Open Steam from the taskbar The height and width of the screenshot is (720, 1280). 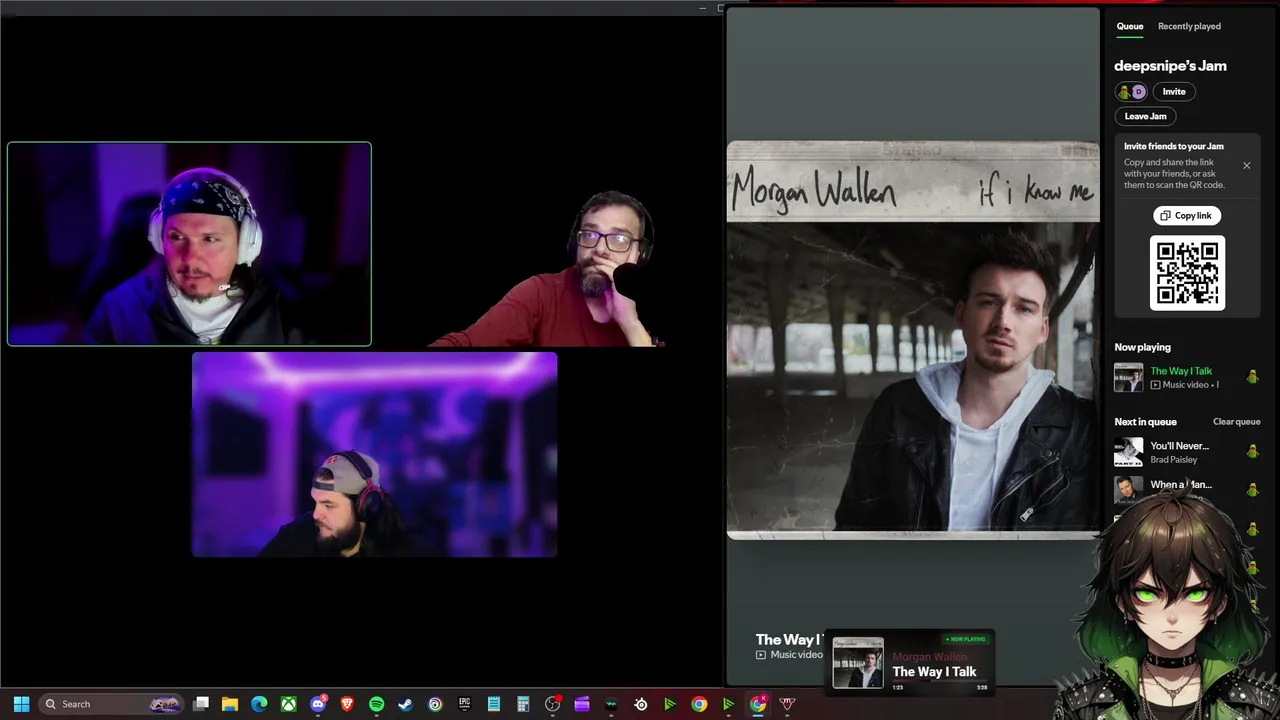405,704
